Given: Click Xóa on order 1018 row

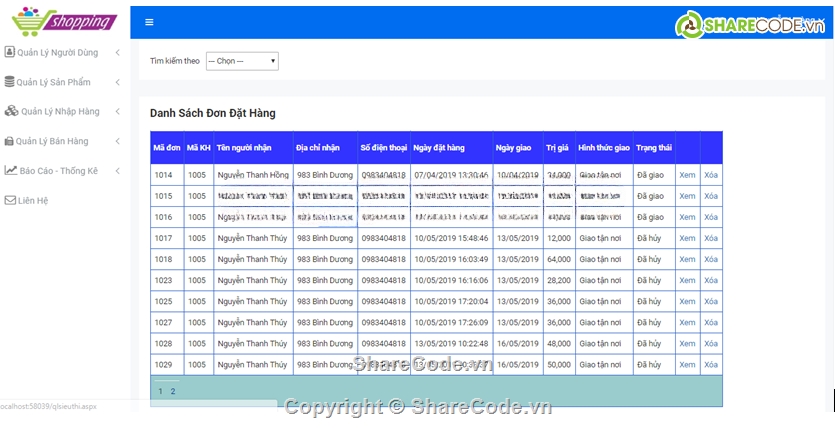Looking at the screenshot, I should (x=711, y=259).
